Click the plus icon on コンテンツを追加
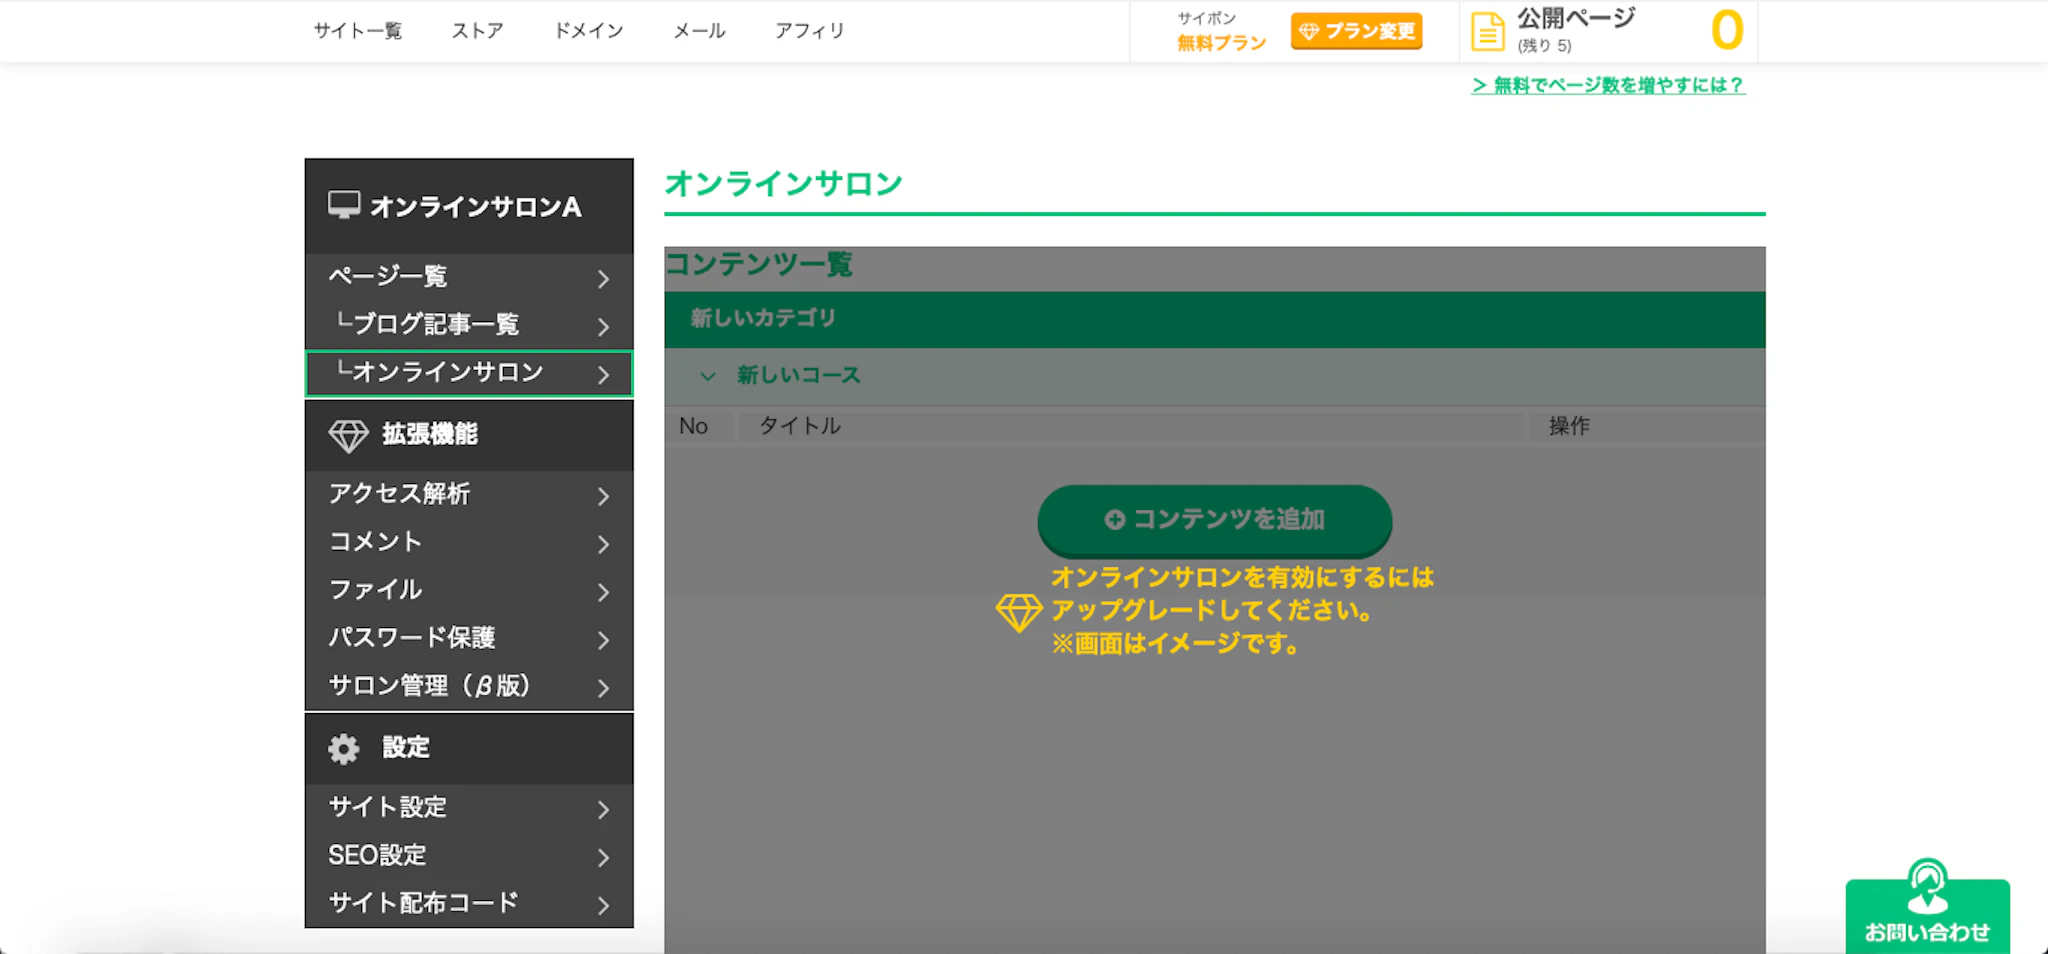Viewport: 2048px width, 954px height. tap(1114, 520)
